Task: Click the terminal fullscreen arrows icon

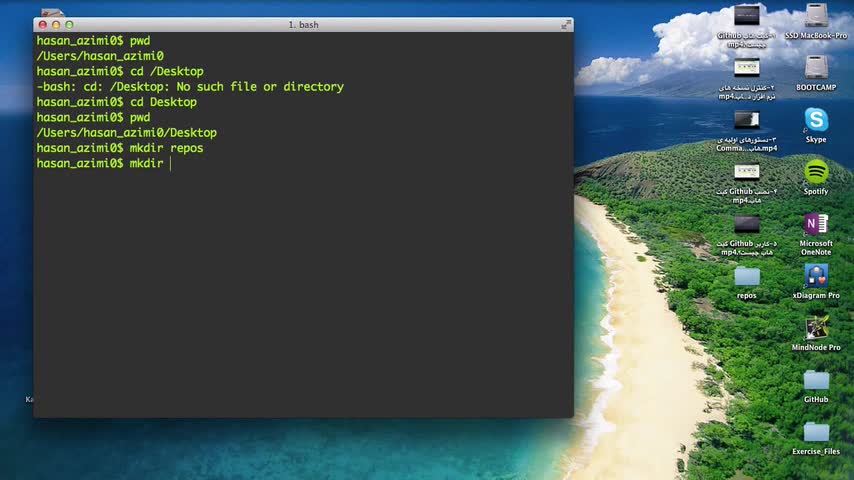Action: [566, 25]
